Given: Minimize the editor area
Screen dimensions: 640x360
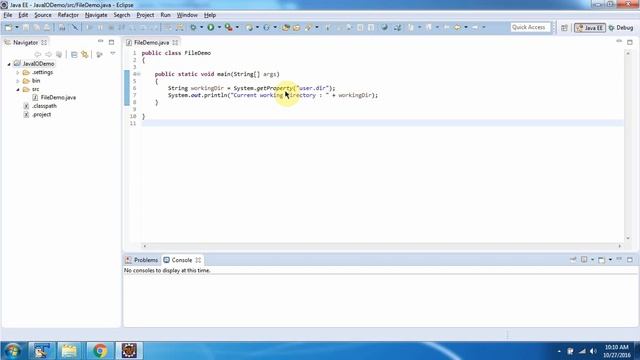Looking at the screenshot, I should point(619,42).
